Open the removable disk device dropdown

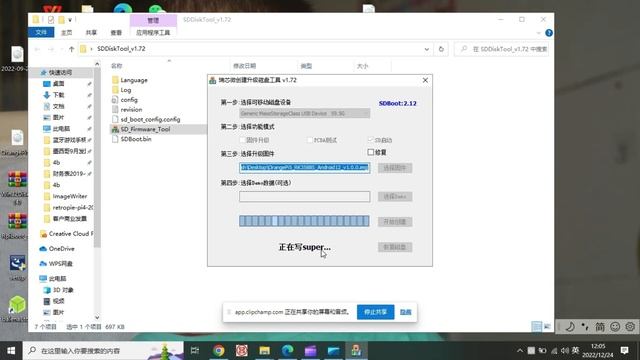(304, 113)
